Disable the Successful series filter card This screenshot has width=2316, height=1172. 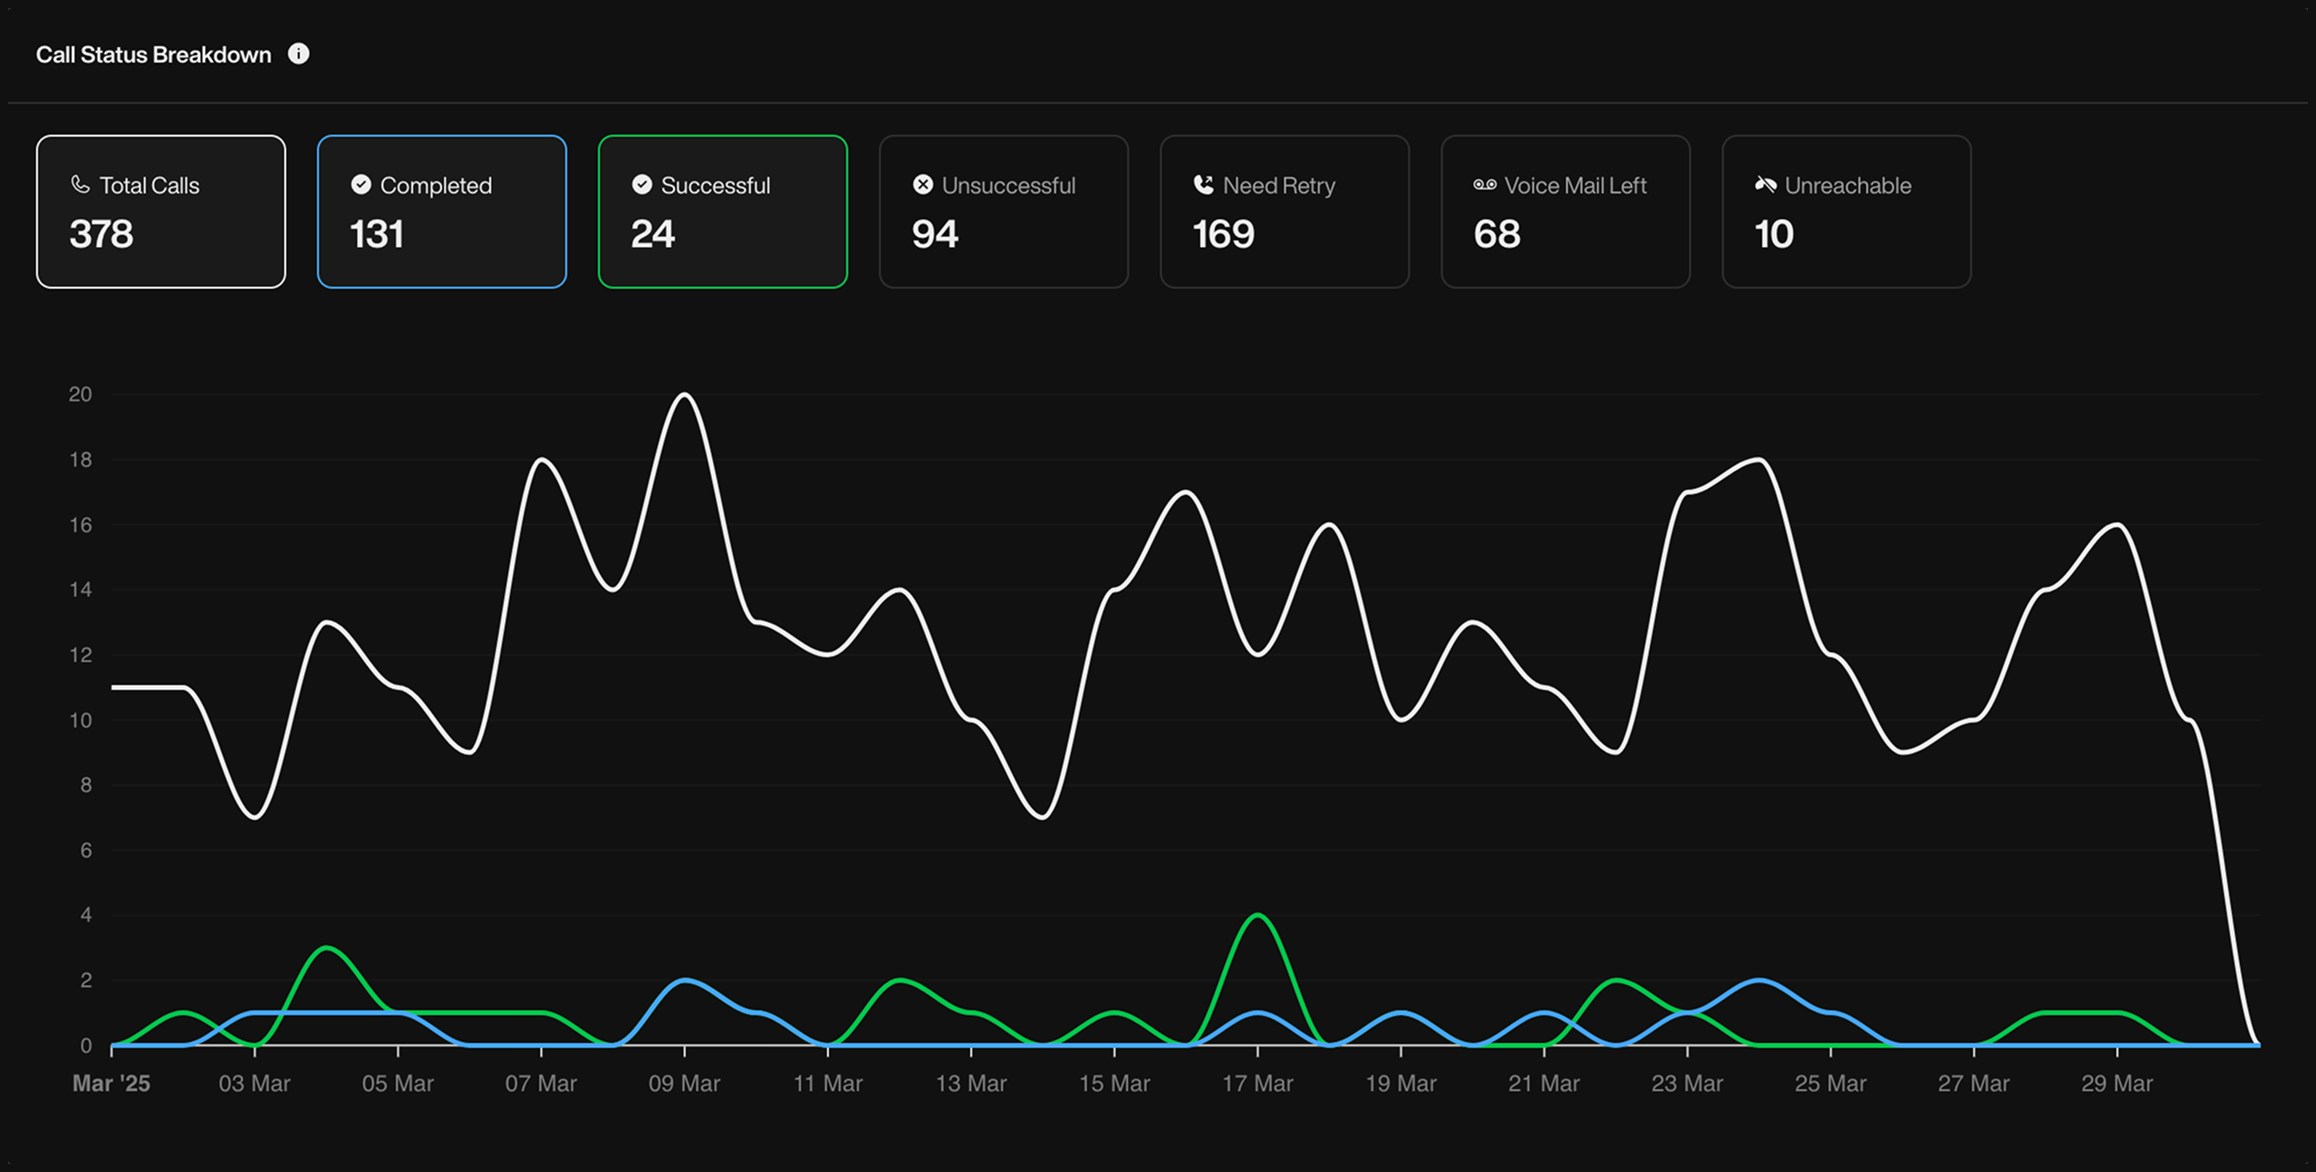[722, 211]
